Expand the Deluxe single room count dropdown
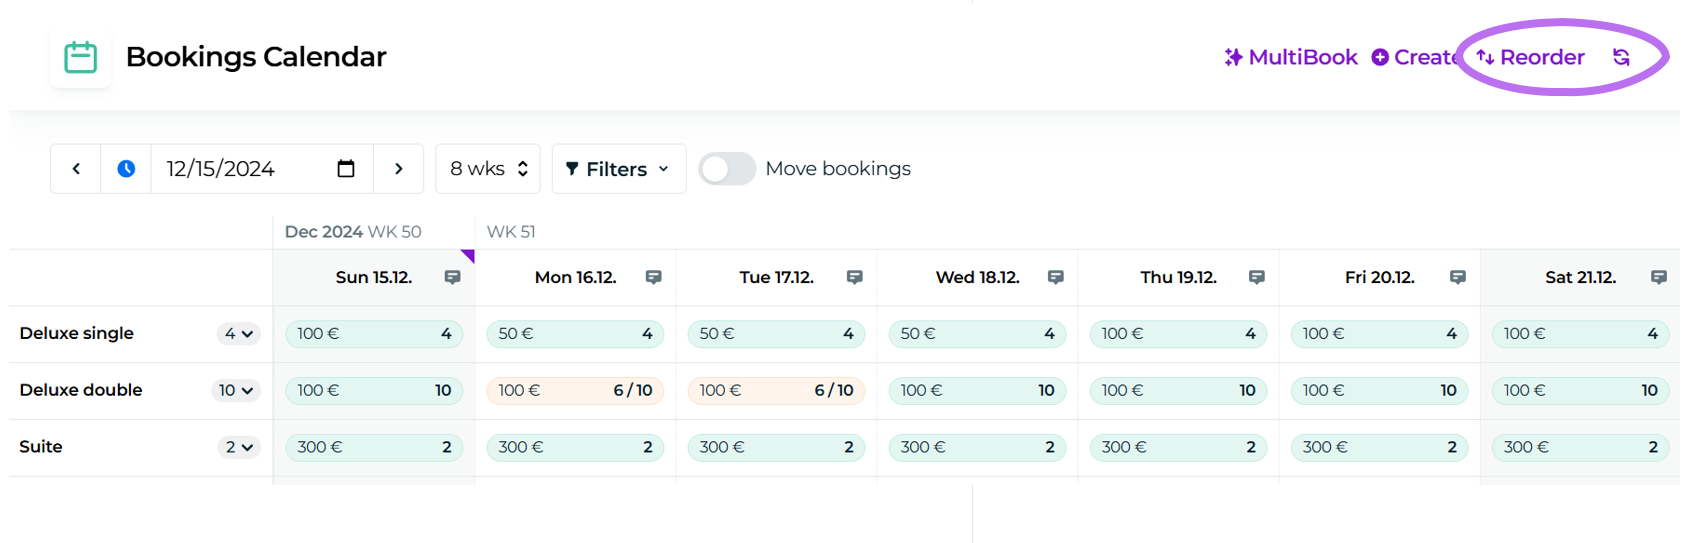The width and height of the screenshot is (1708, 543). coord(238,334)
